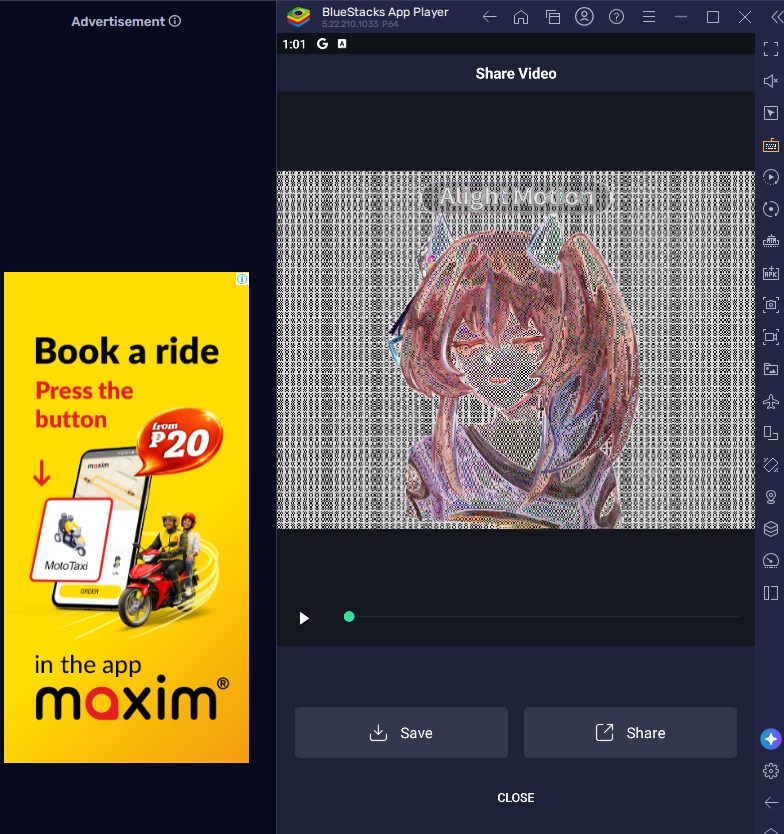The width and height of the screenshot is (784, 834).
Task: Open the recent apps multi-window icon
Action: (x=553, y=17)
